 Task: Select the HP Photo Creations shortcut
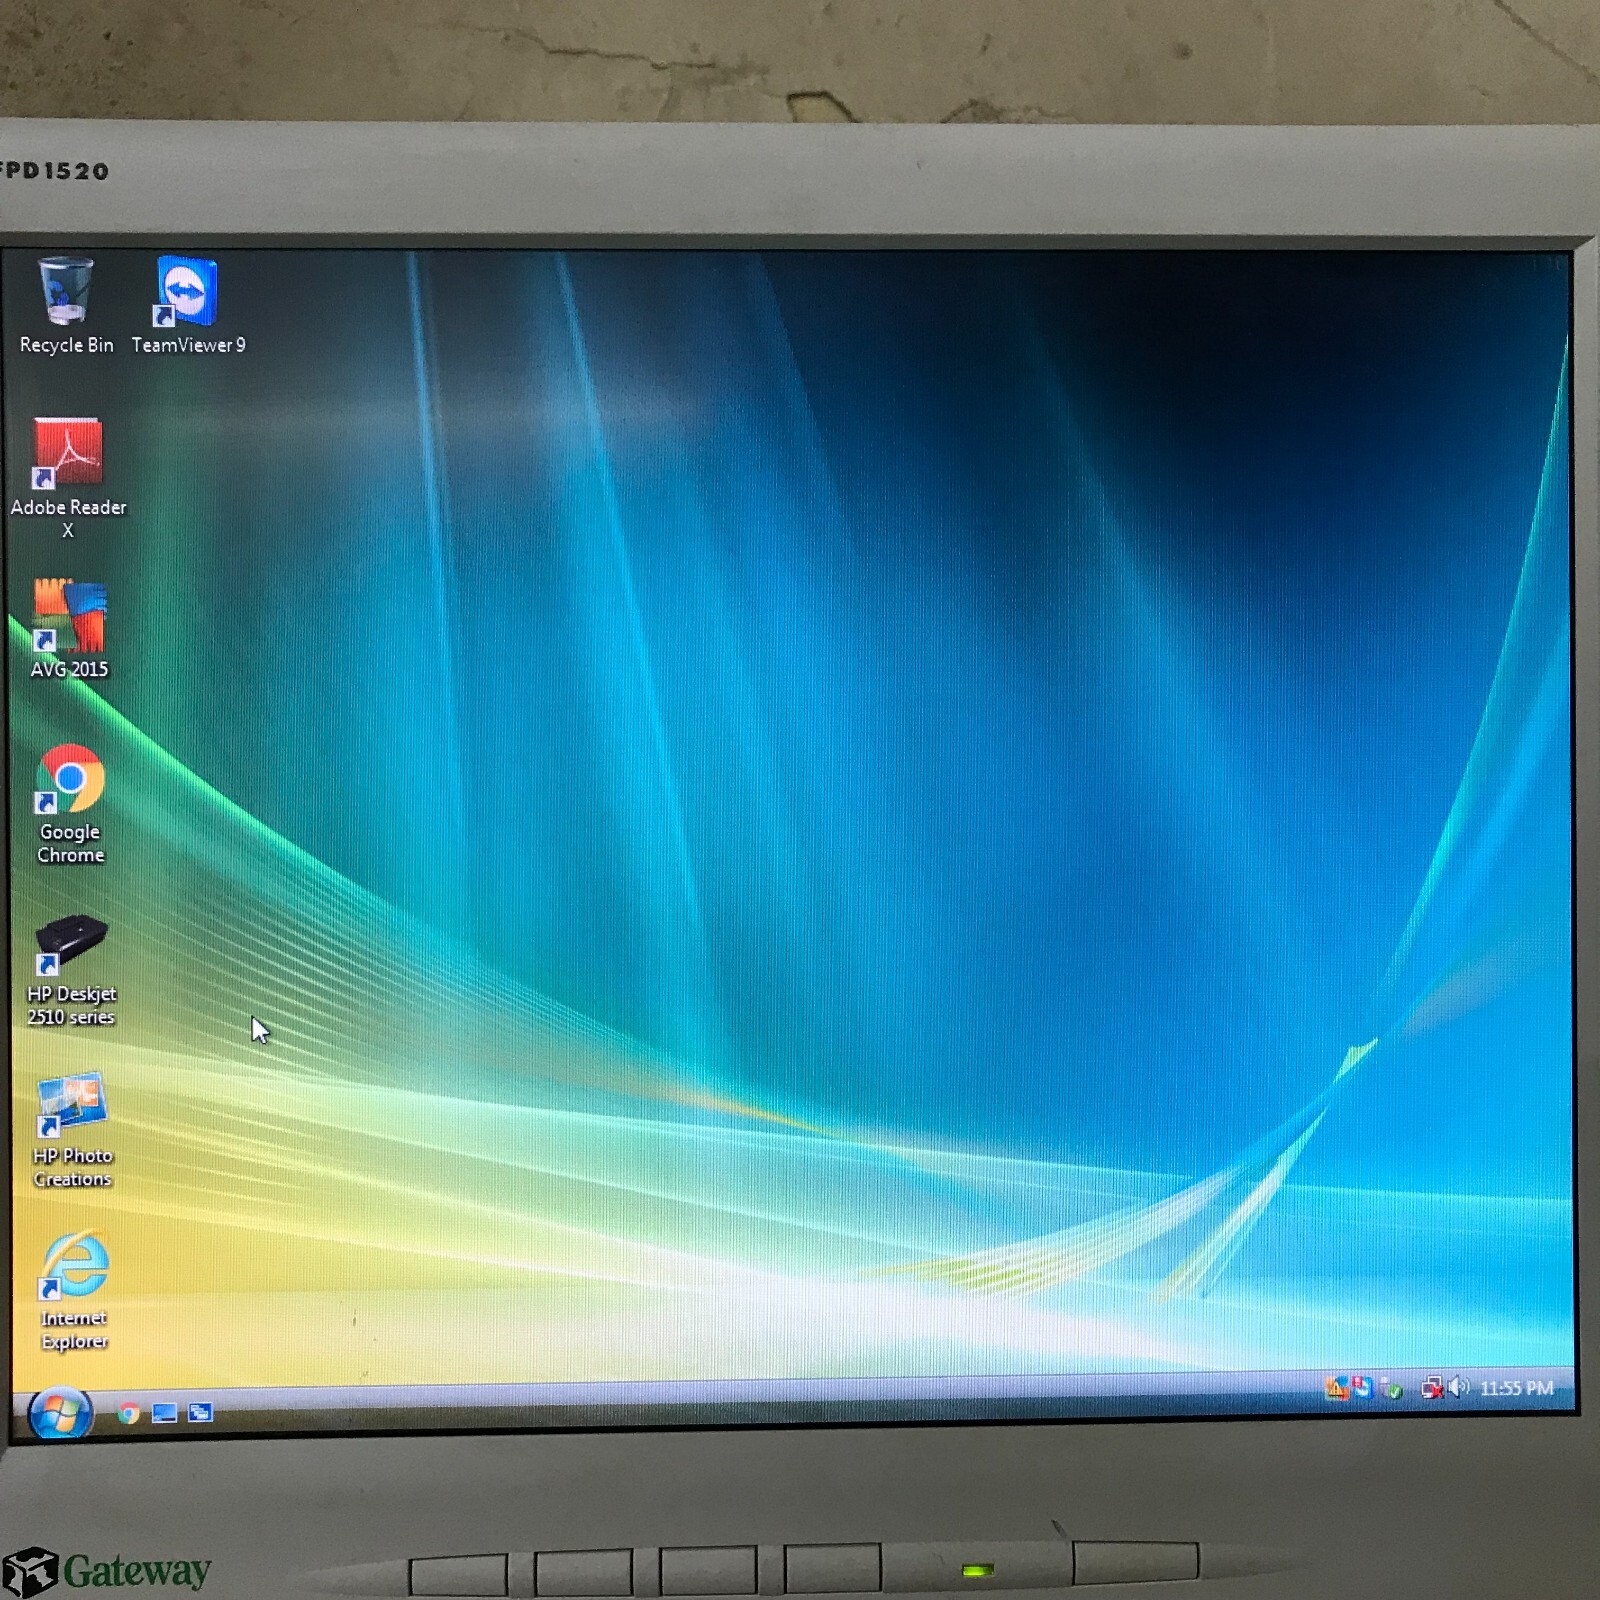click(72, 1131)
